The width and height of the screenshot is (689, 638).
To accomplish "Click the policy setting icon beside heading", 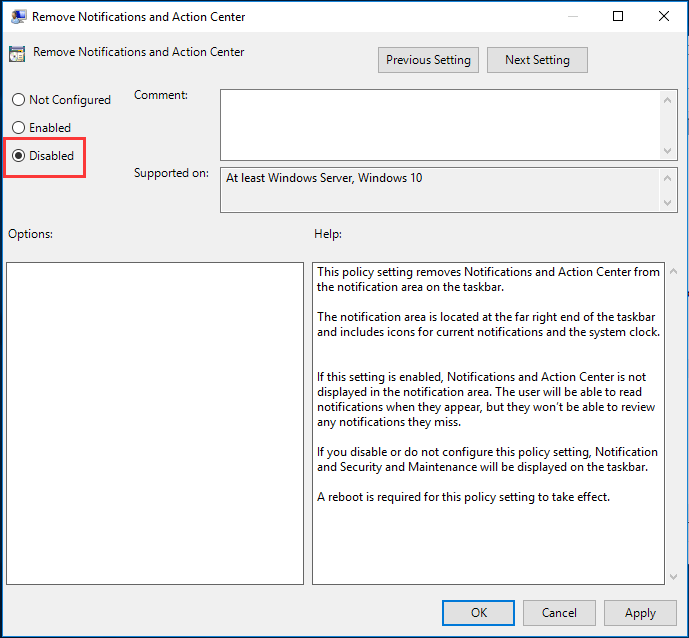I will pos(17,54).
